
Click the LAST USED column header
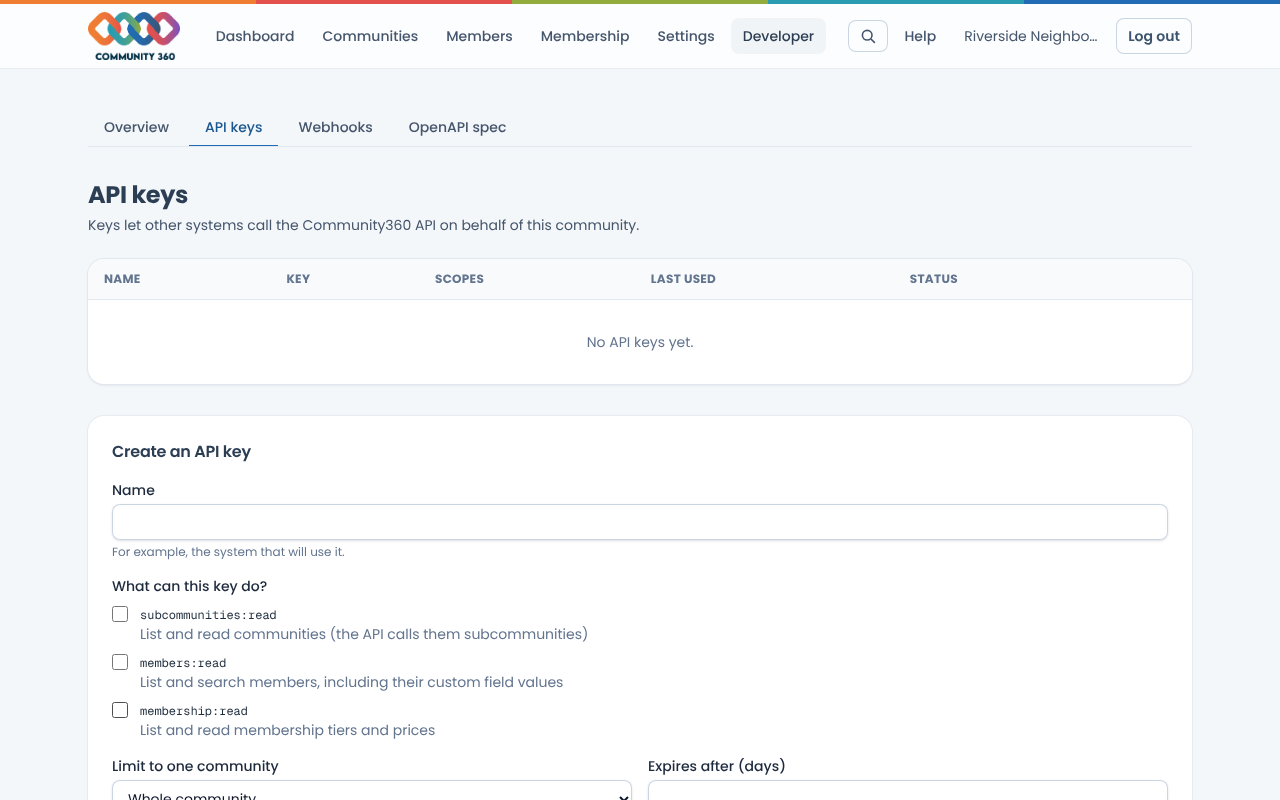(683, 279)
